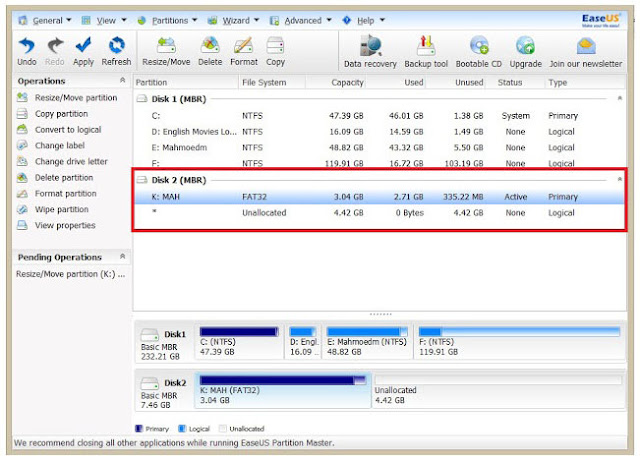Click the Primary legend color swatch
The height and width of the screenshot is (461, 640).
[x=139, y=429]
